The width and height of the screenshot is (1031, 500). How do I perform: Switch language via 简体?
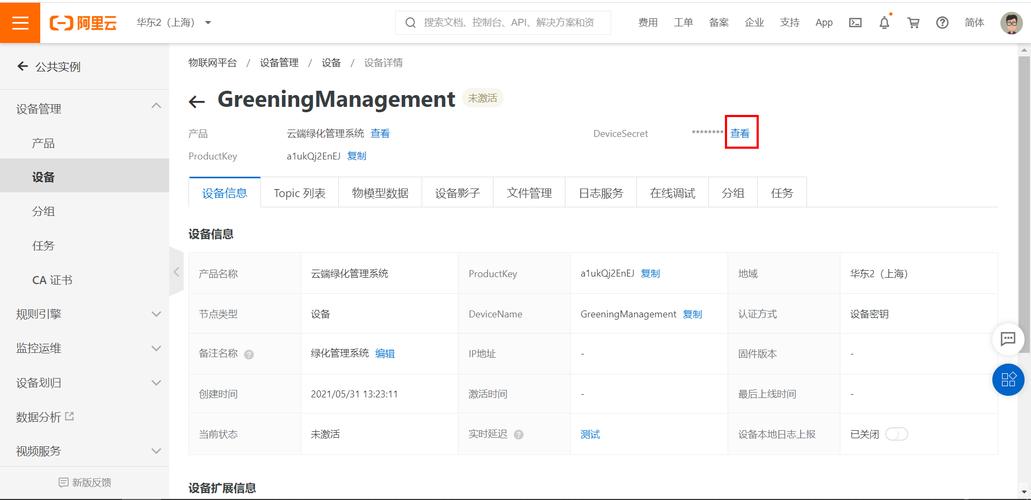coord(974,22)
